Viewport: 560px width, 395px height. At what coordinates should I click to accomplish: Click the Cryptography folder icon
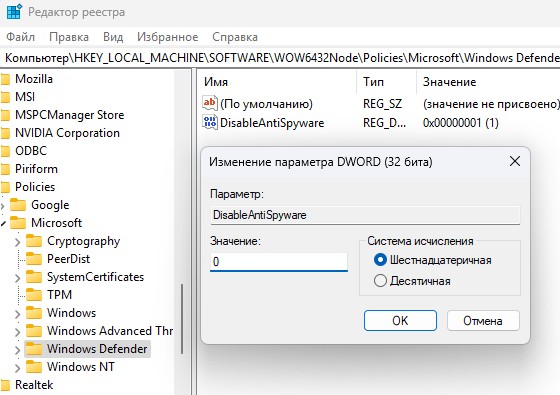34,241
